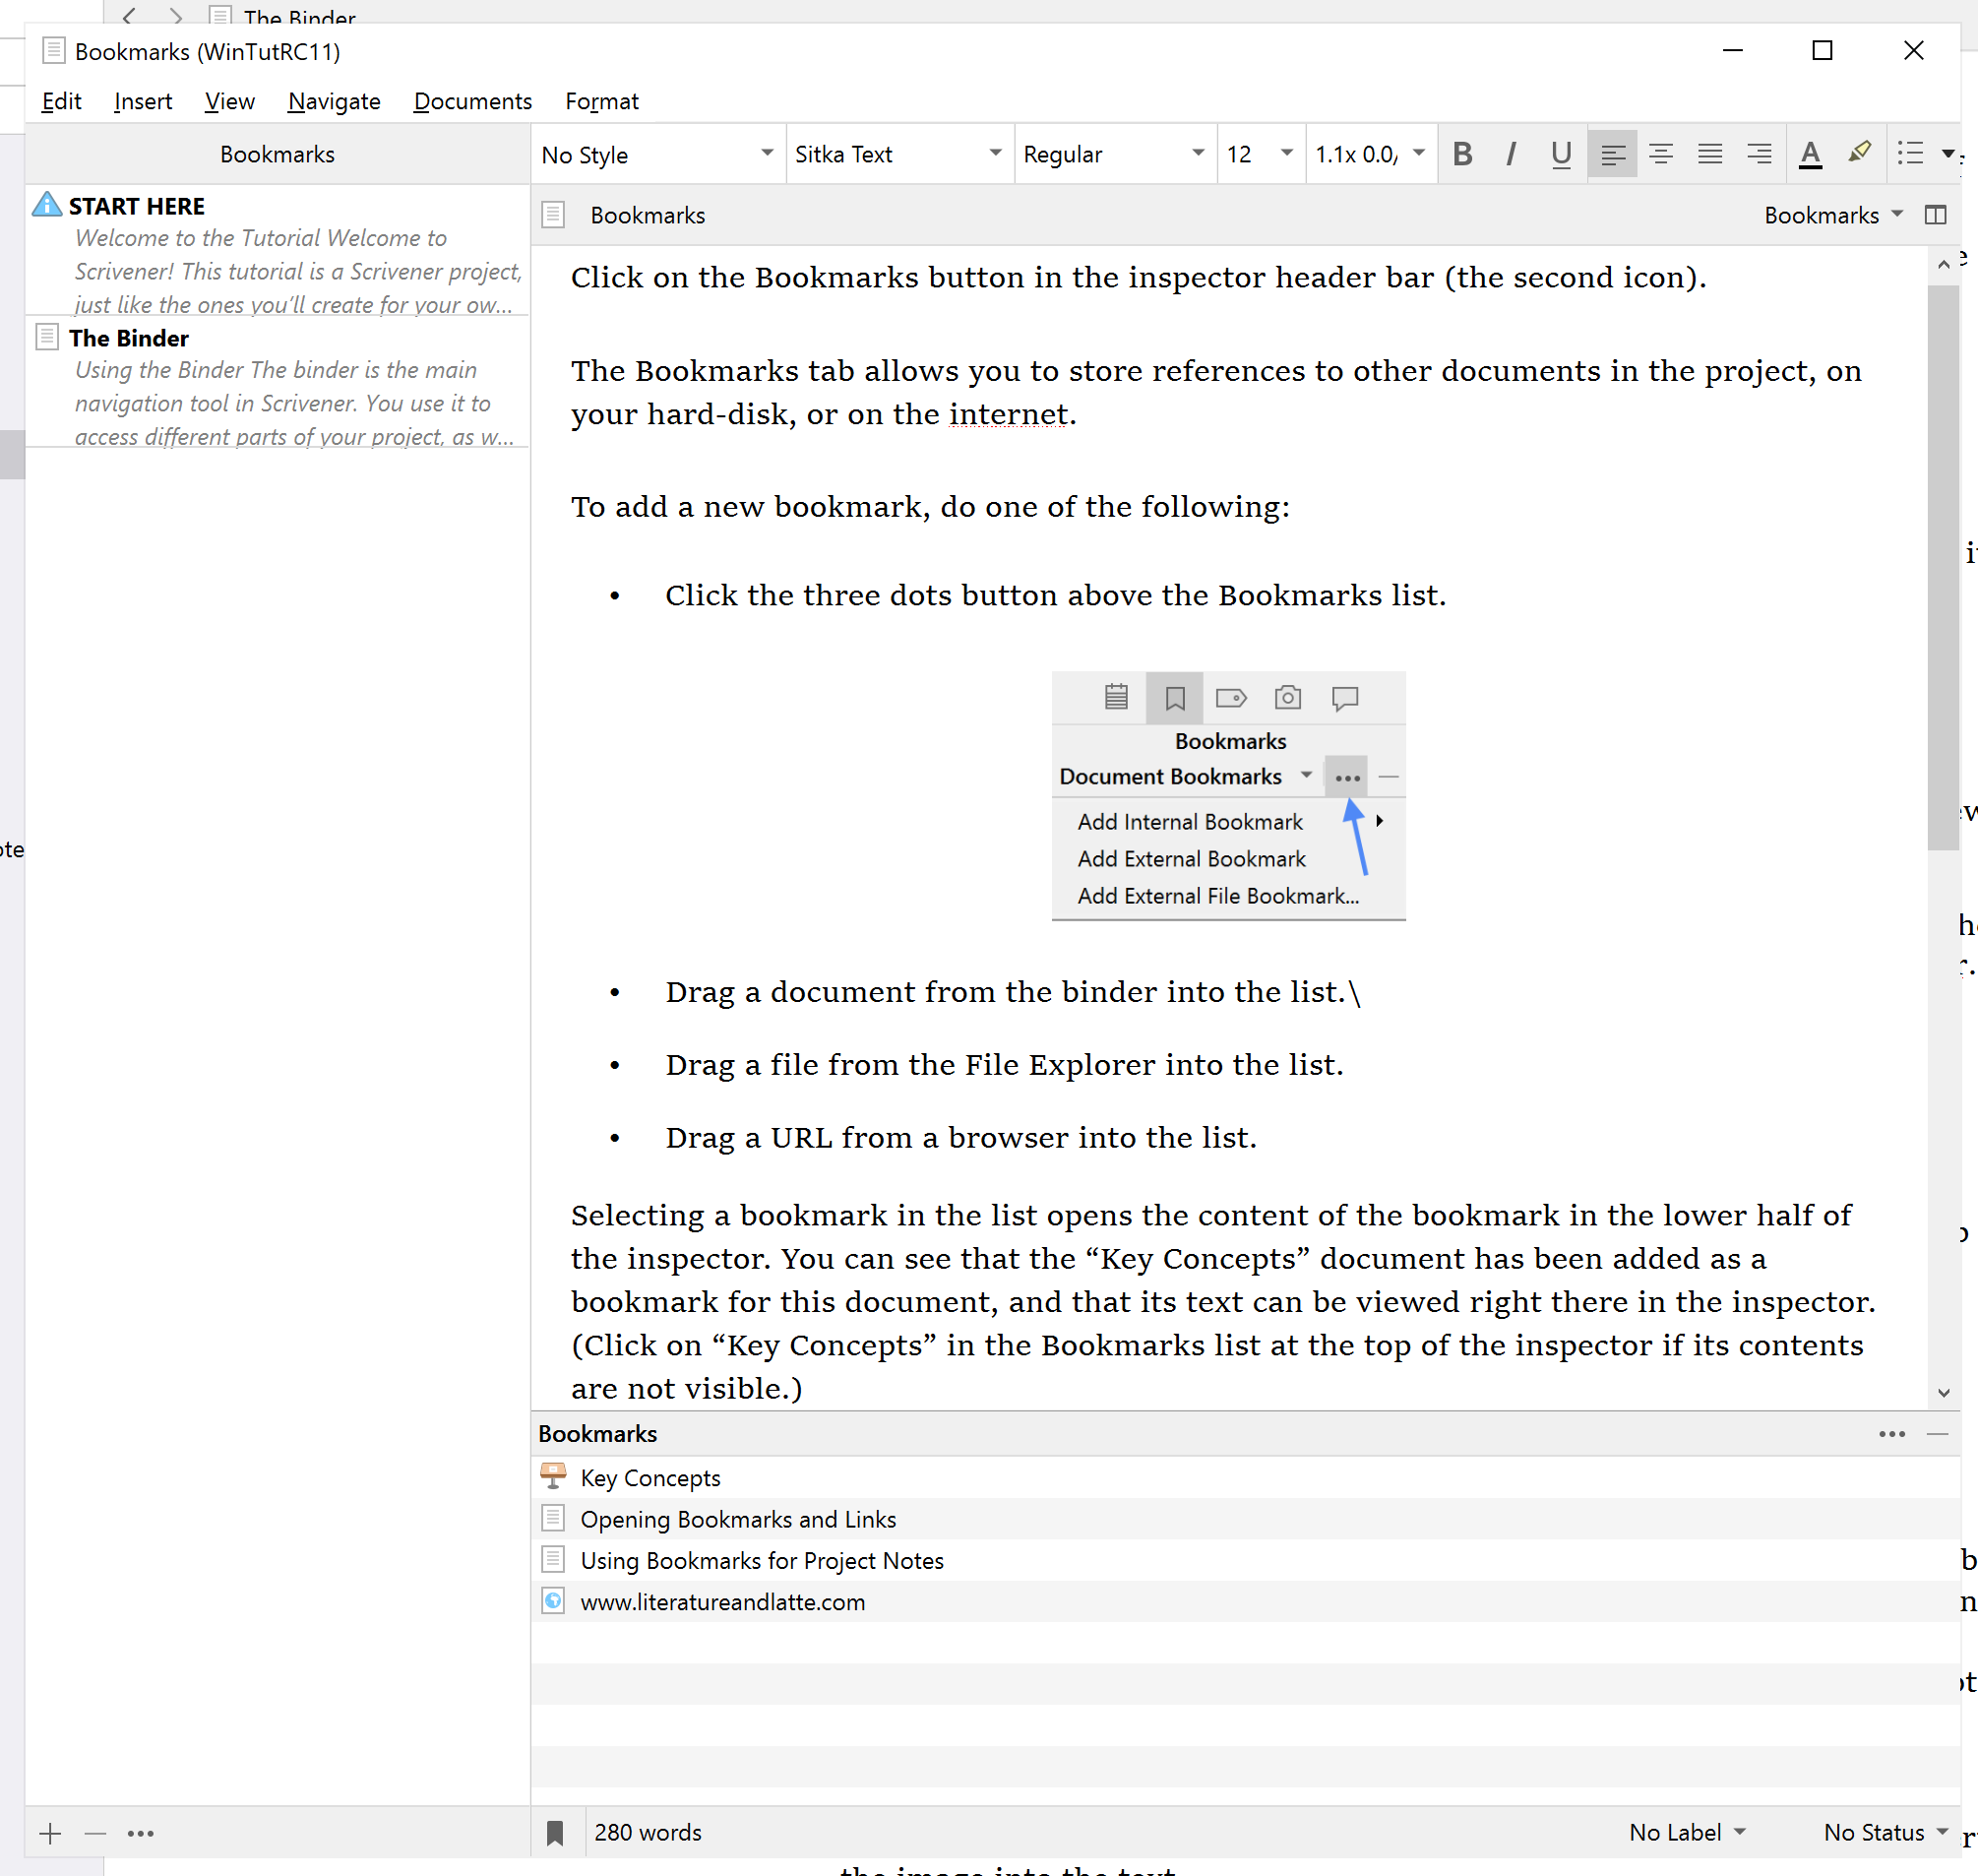Add a new project bookmark with plus
Viewport: 1978px width, 1876px height.
pos(50,1833)
